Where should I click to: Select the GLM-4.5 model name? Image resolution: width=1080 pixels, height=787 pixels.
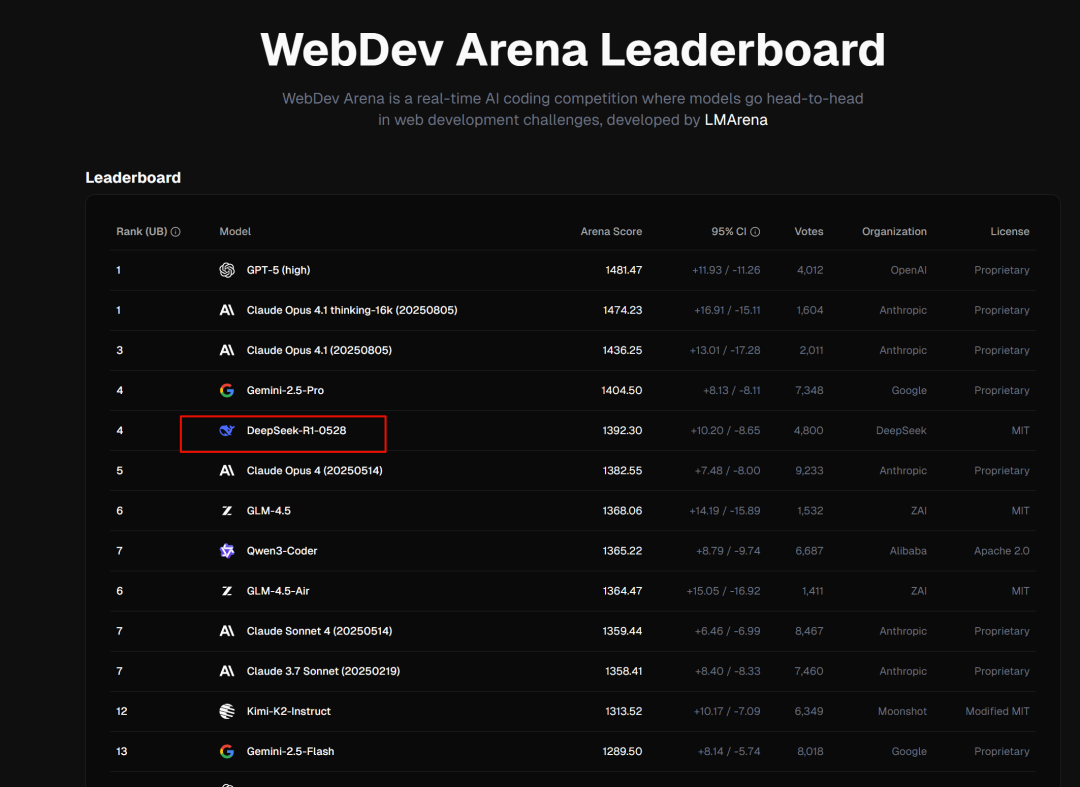[269, 510]
